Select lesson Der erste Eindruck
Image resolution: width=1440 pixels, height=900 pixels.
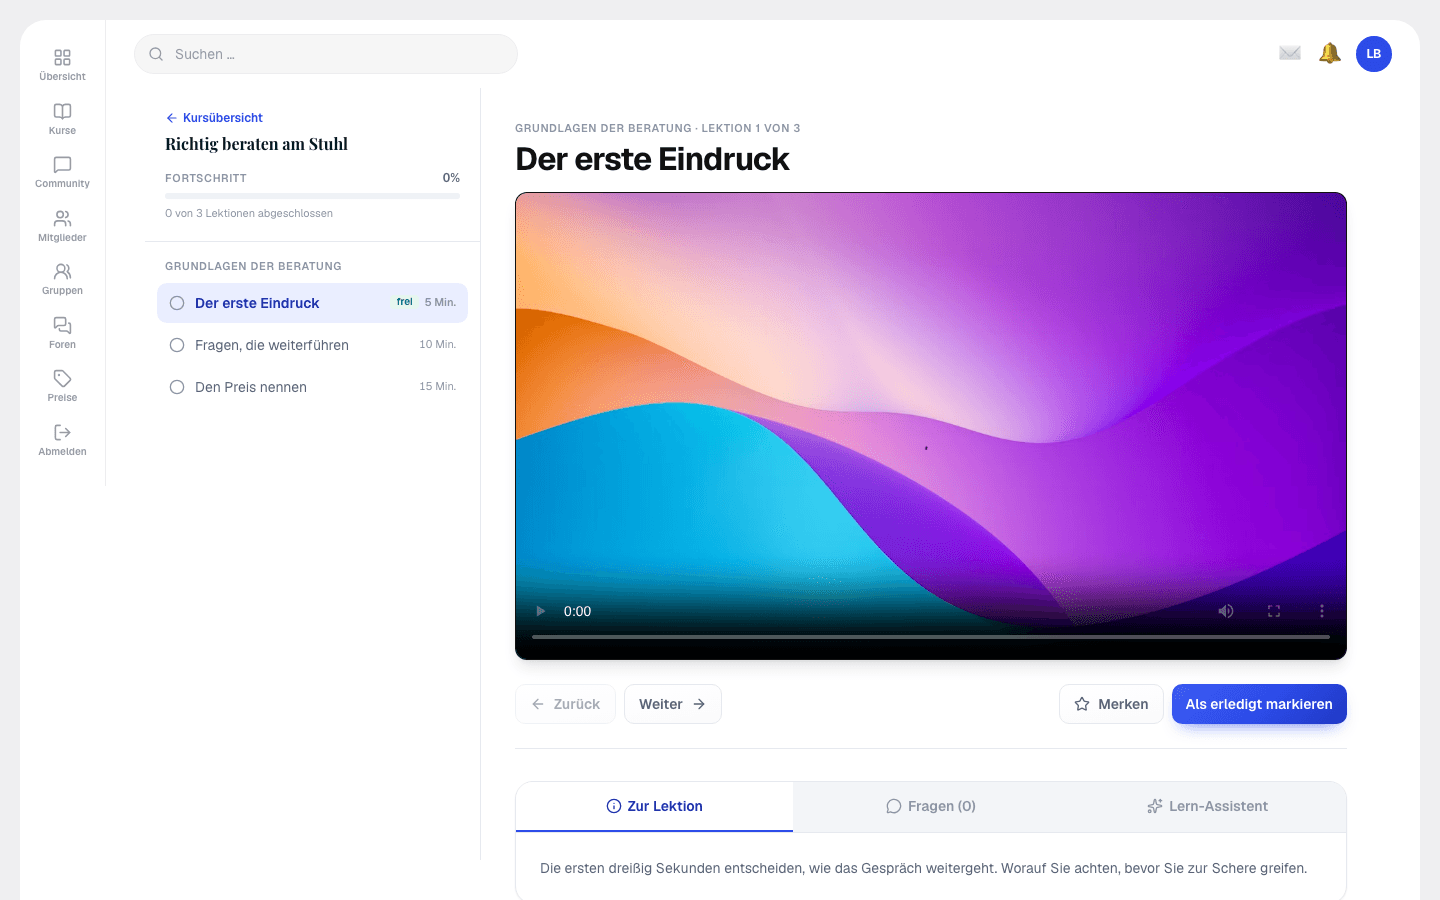click(x=312, y=303)
